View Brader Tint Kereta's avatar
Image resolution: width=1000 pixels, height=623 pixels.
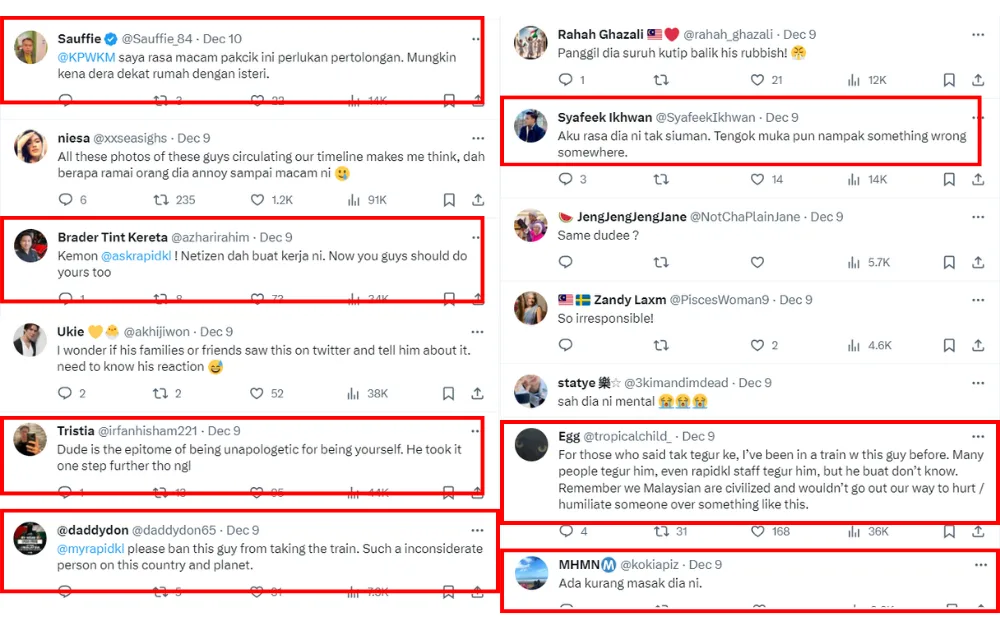click(30, 246)
